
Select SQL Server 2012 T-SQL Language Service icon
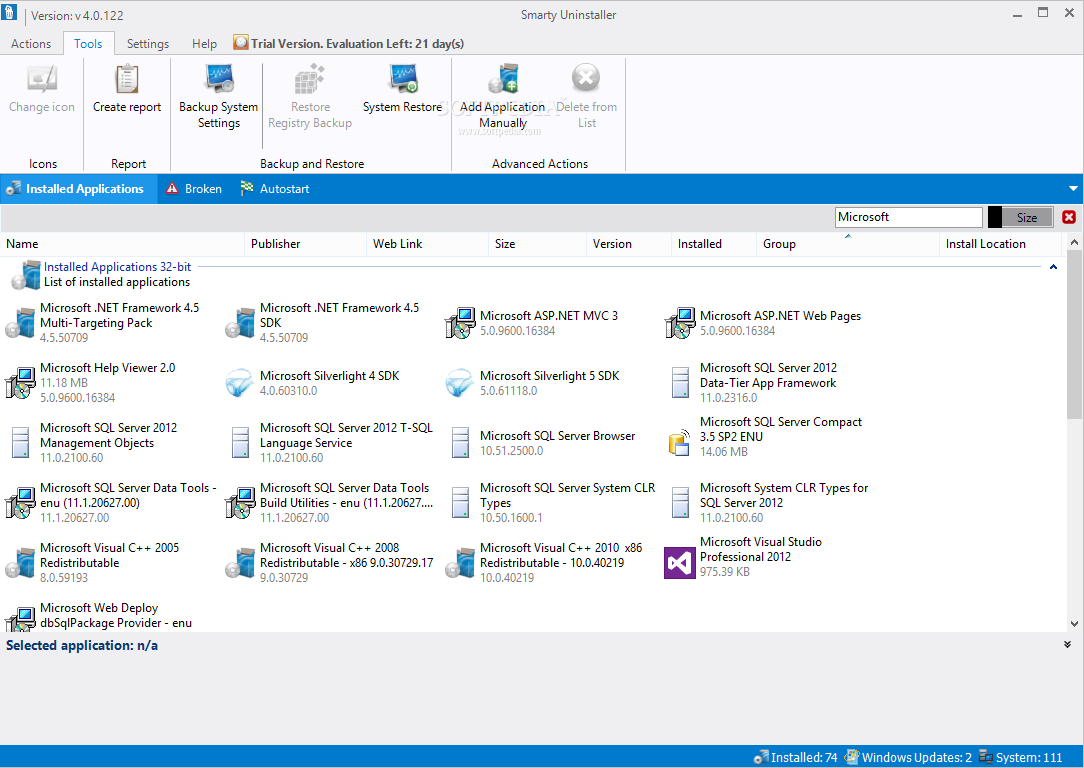point(241,443)
